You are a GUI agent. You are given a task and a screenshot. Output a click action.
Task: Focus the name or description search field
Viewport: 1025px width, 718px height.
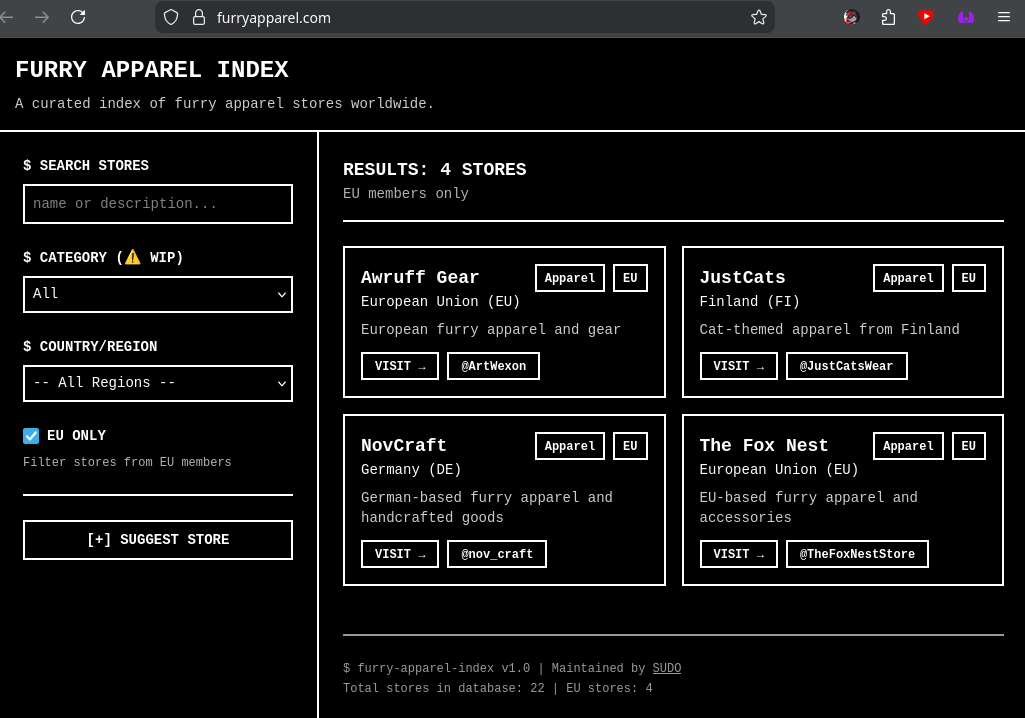click(x=158, y=204)
